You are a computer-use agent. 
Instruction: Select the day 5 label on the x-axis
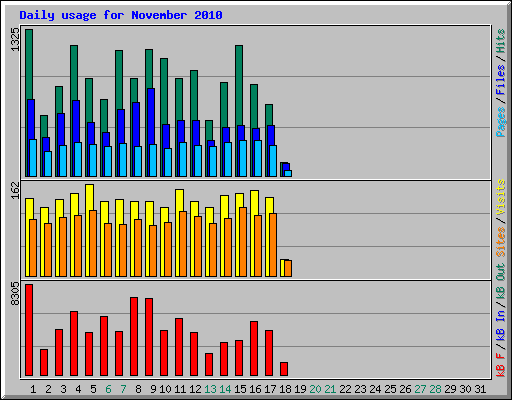point(93,389)
